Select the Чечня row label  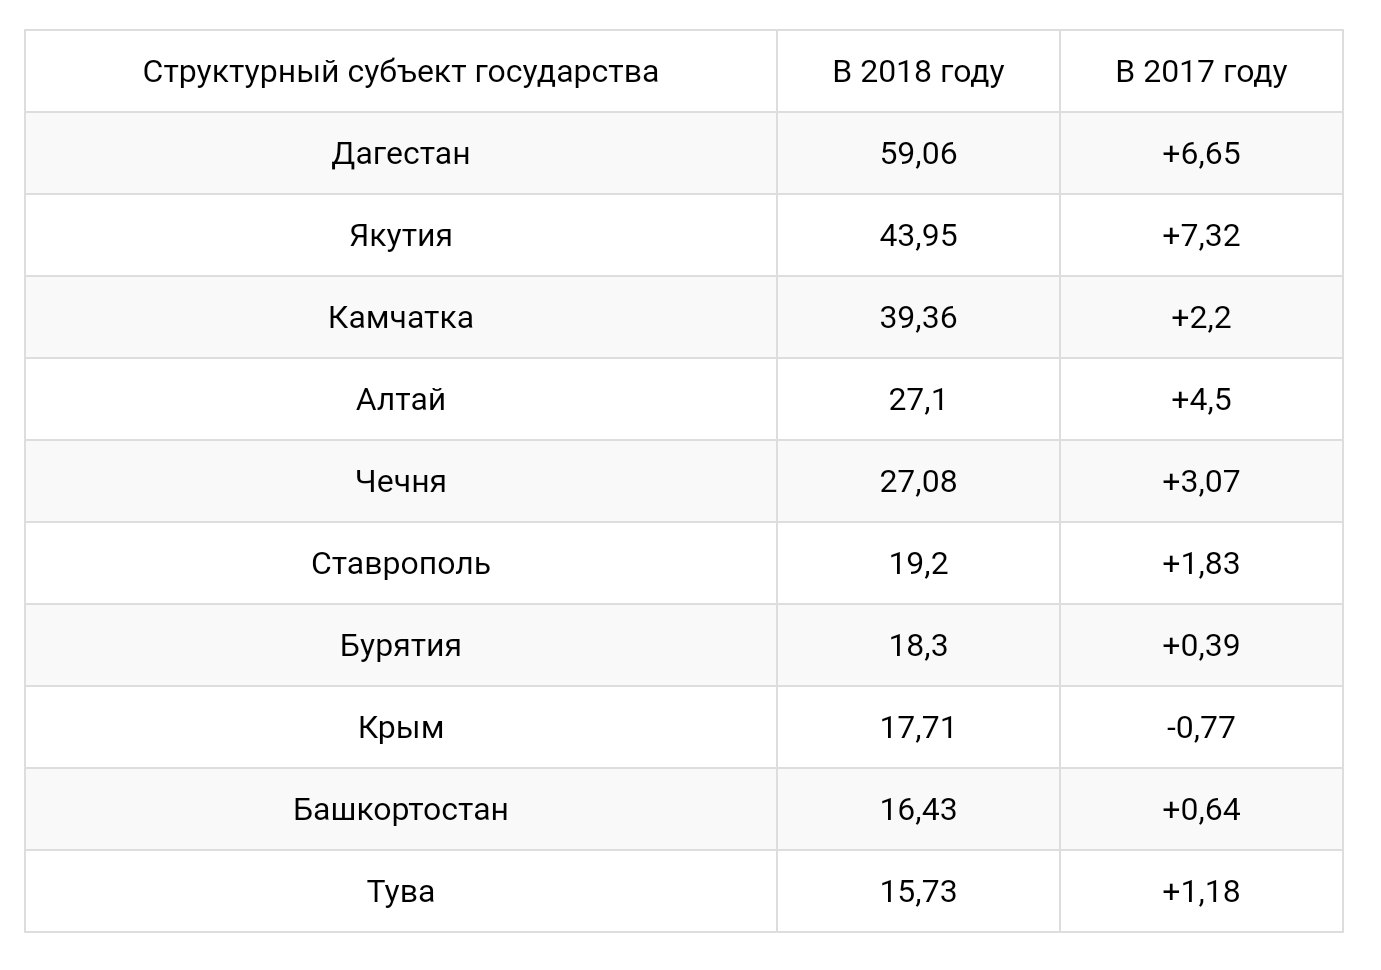[401, 481]
